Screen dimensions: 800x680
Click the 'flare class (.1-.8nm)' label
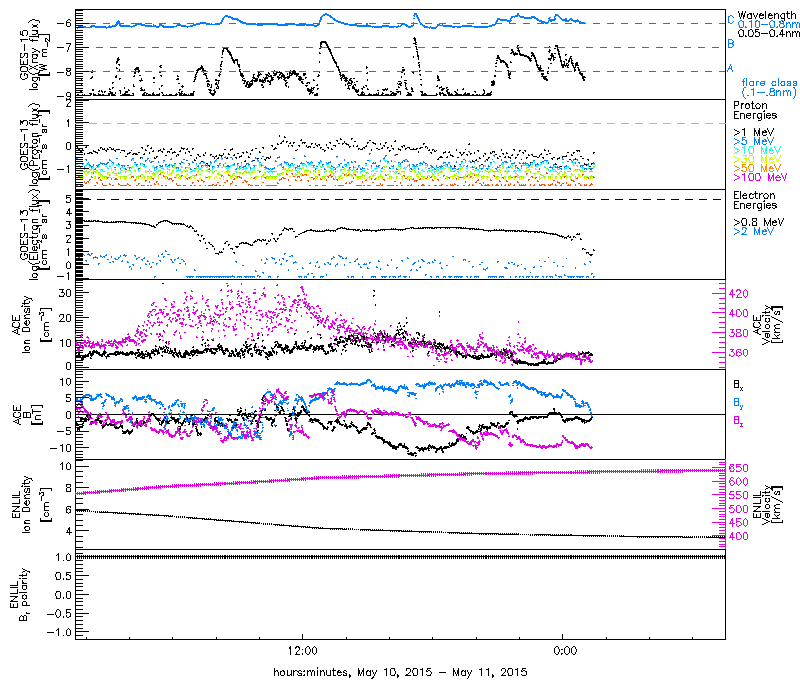click(769, 87)
